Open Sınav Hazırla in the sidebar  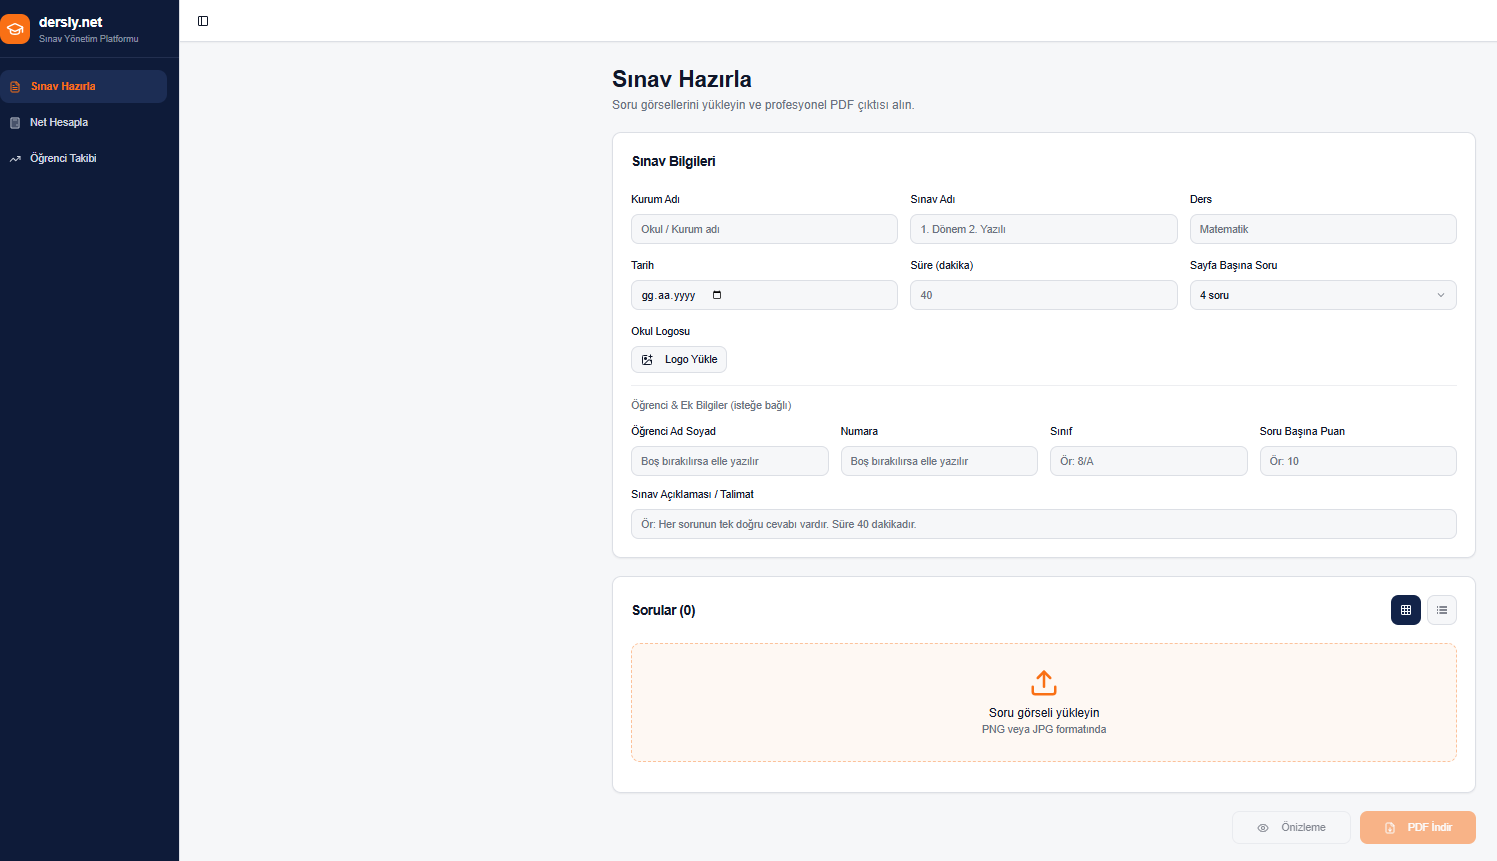[84, 86]
